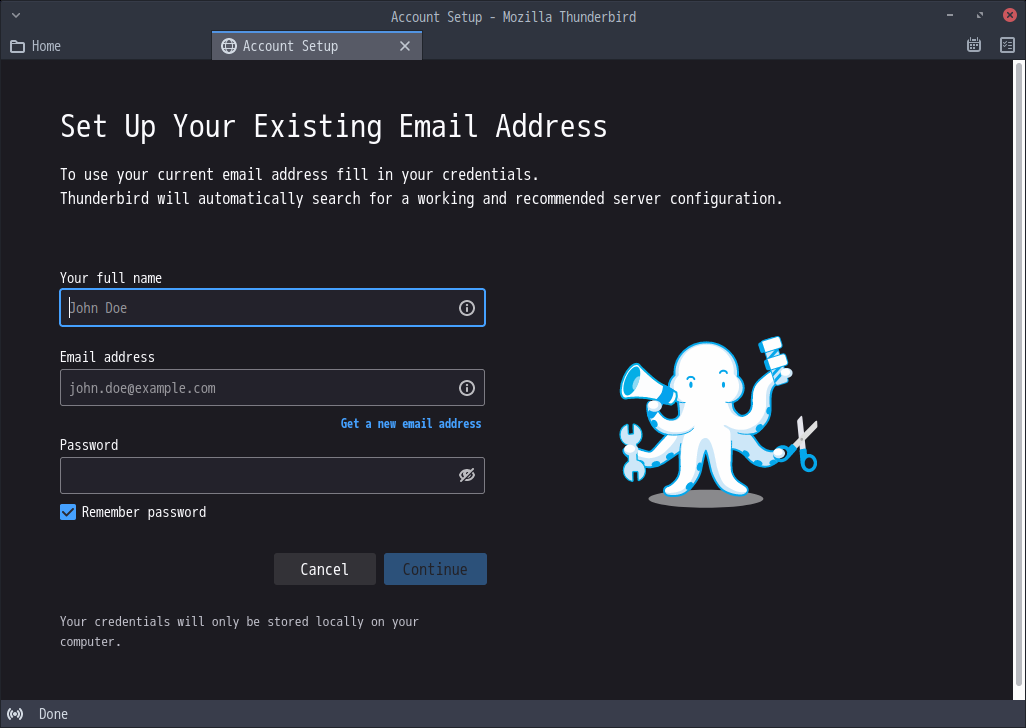Click the octopus mascot illustration

pos(718,422)
